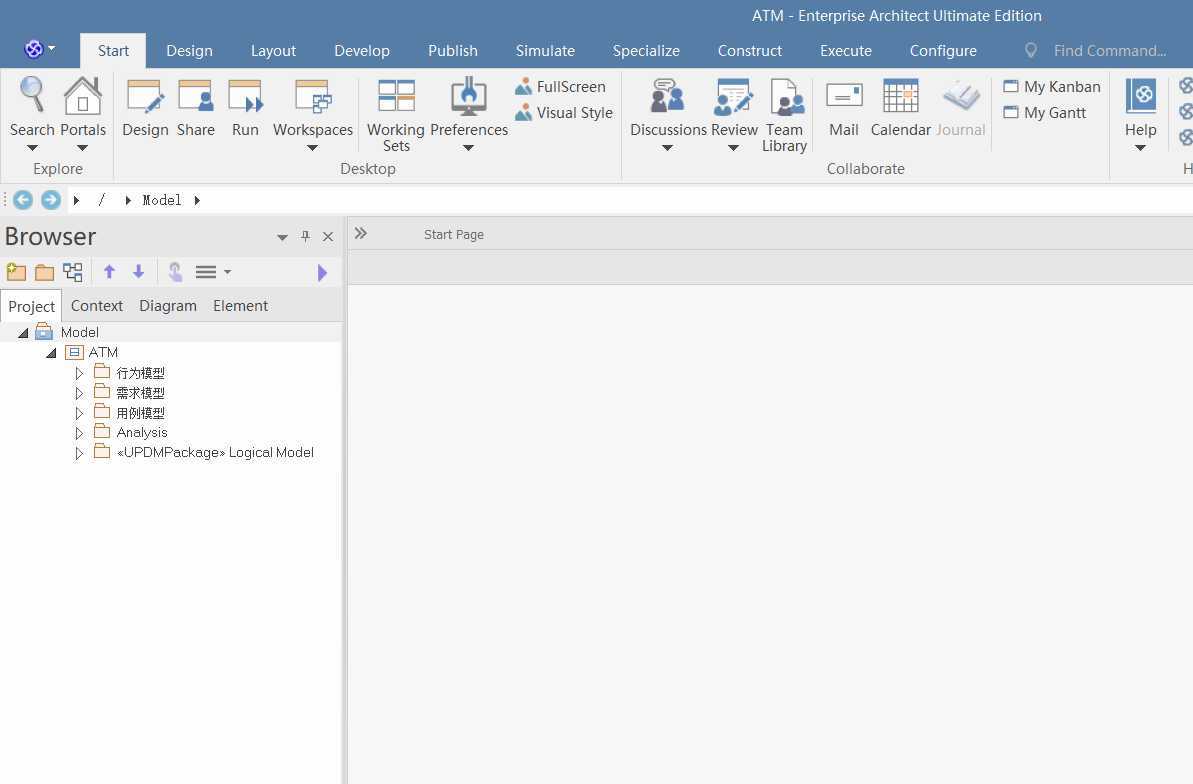Open the dropdown arrow under Search
This screenshot has width=1193, height=784.
point(32,148)
